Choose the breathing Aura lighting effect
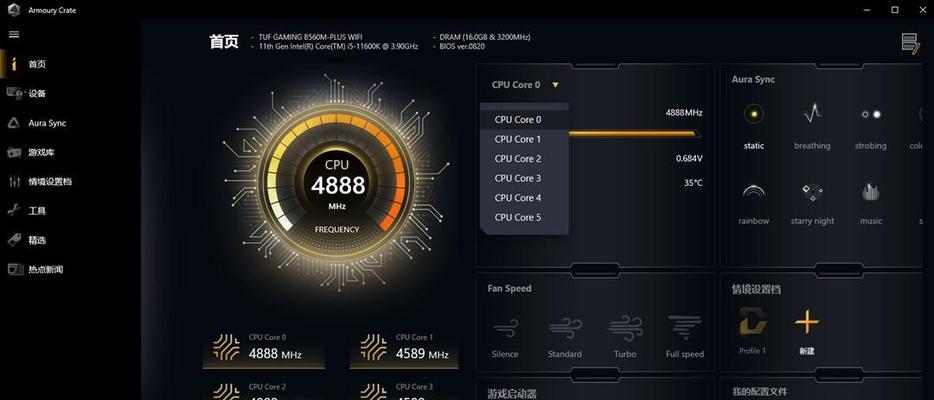 tap(812, 126)
